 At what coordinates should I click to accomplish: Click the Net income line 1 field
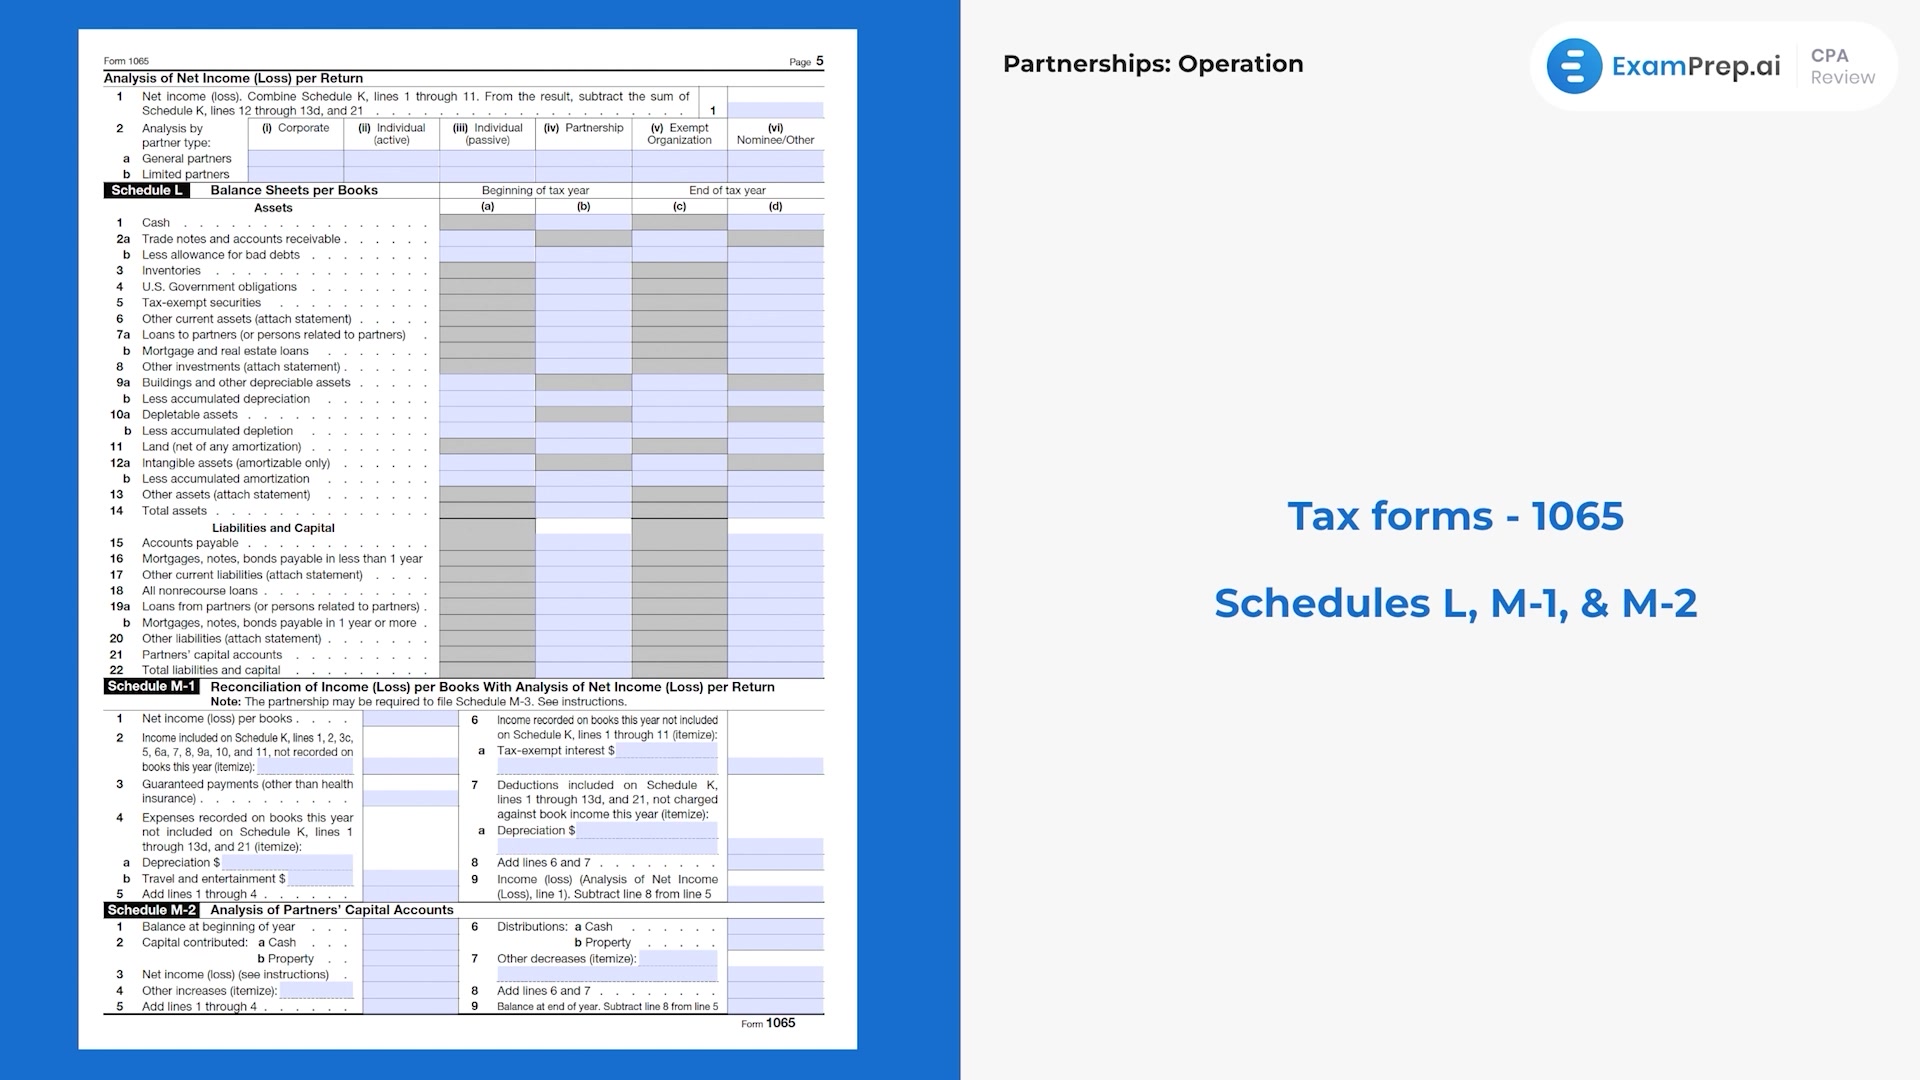pos(791,111)
